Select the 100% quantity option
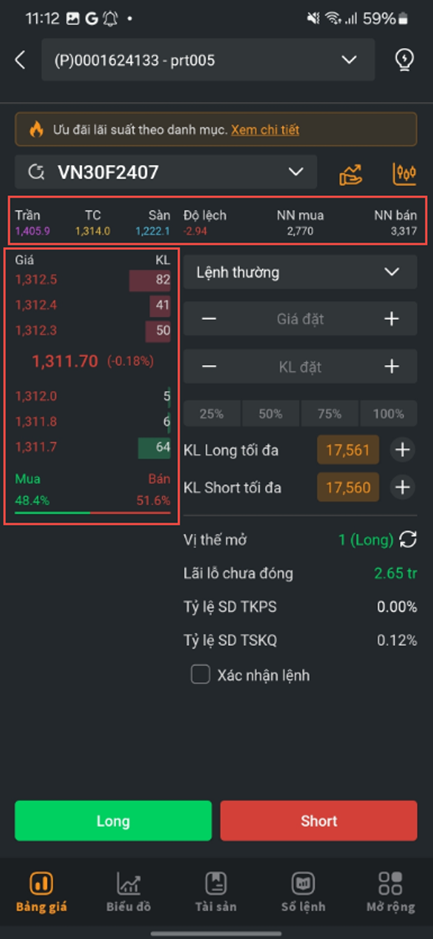 (388, 414)
